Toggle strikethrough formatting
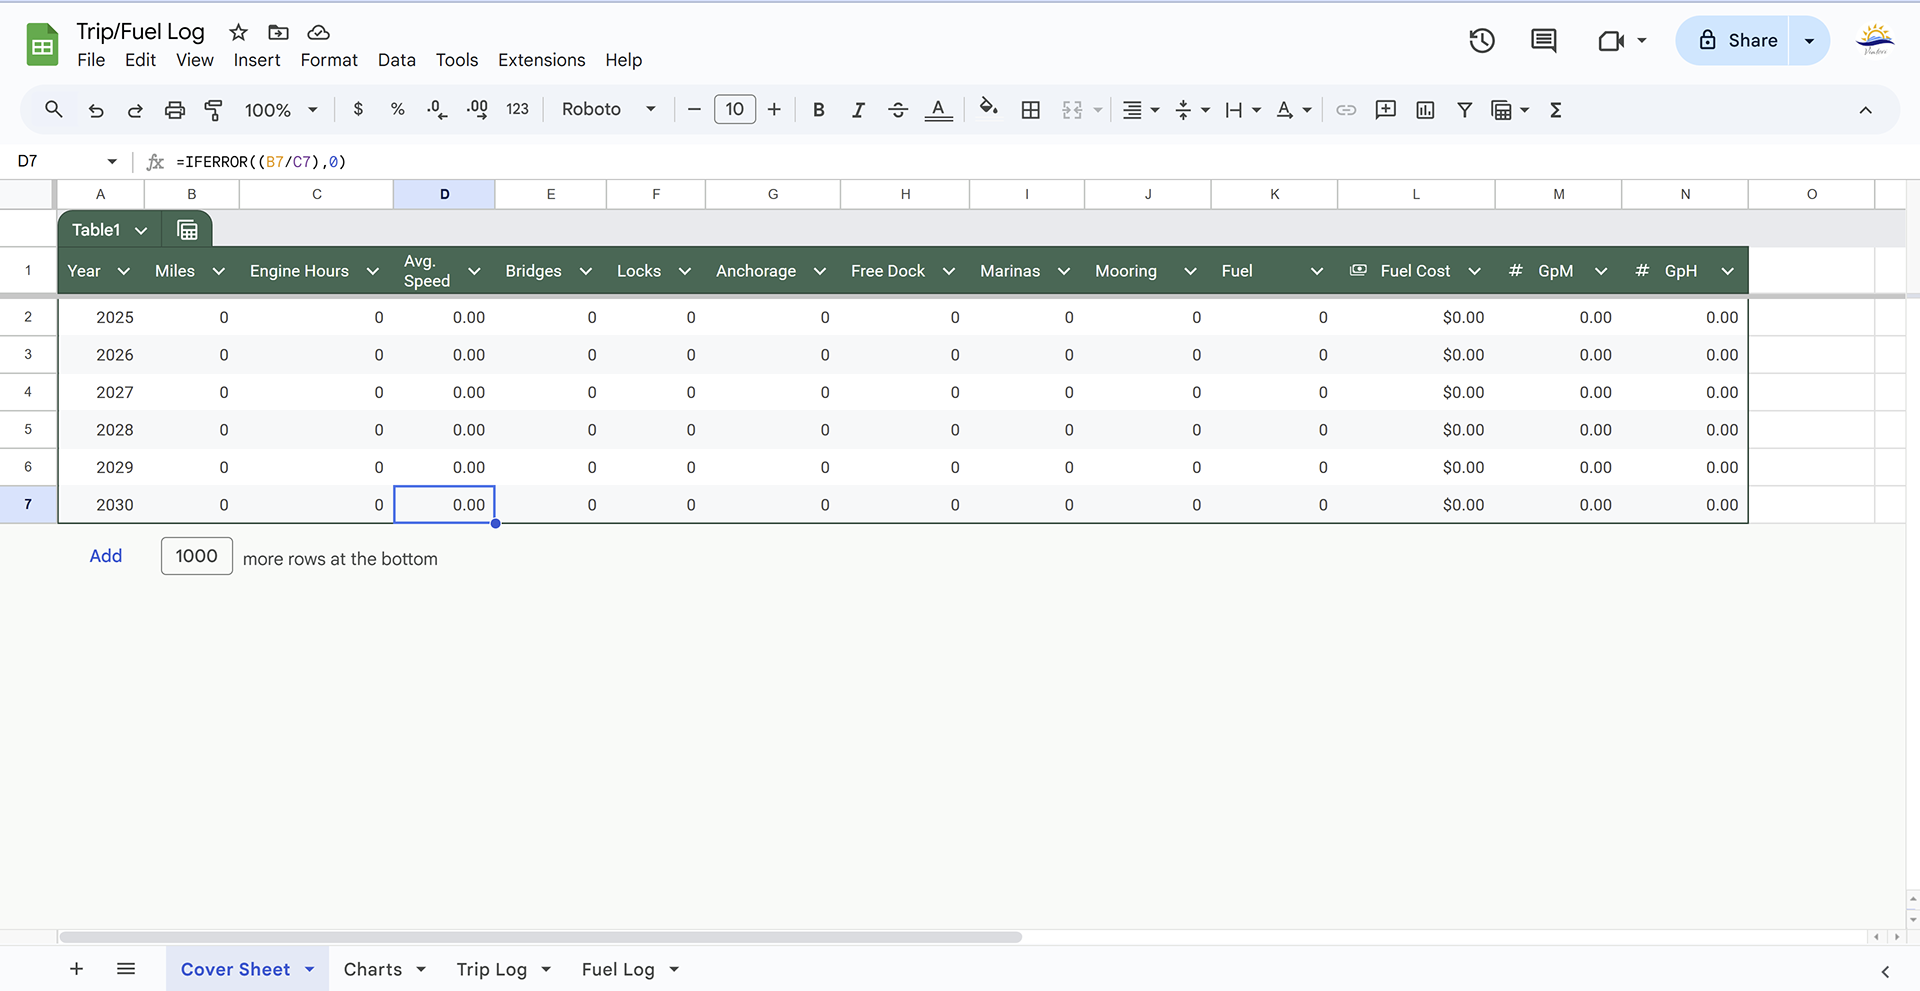The image size is (1920, 991). 898,110
